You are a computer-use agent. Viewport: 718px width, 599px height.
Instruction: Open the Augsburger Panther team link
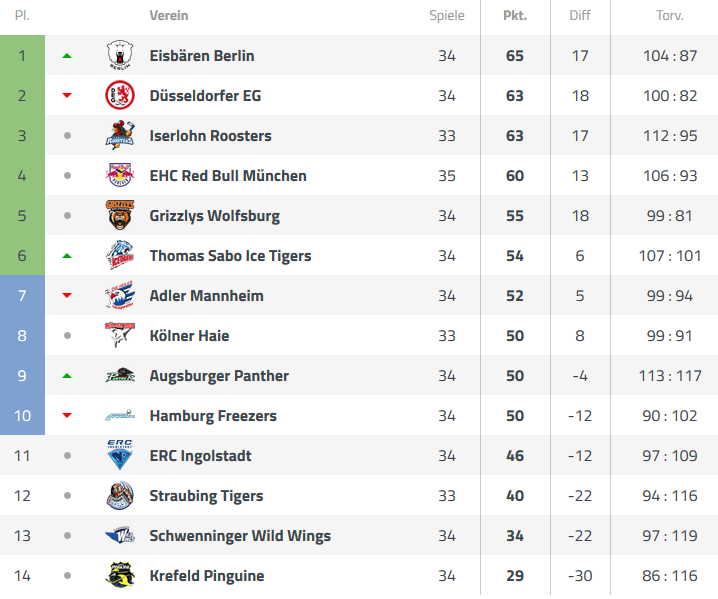(219, 376)
